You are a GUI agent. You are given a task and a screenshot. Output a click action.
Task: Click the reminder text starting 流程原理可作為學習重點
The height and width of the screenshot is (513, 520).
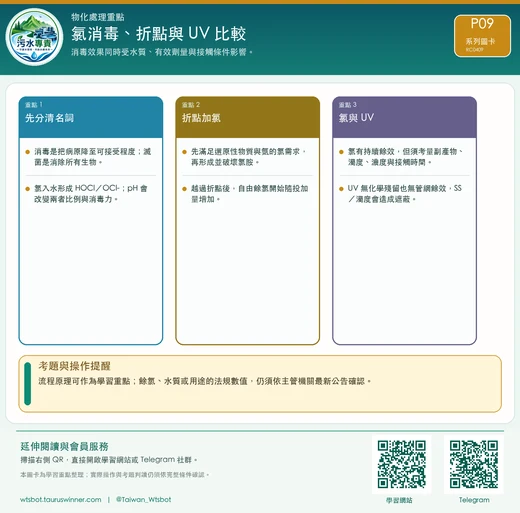pyautogui.click(x=205, y=381)
